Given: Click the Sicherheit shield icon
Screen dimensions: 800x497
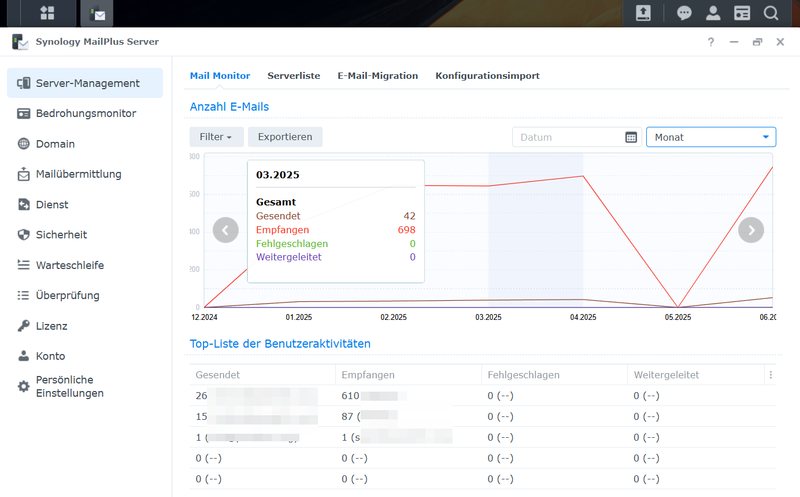Looking at the screenshot, I should click(23, 235).
